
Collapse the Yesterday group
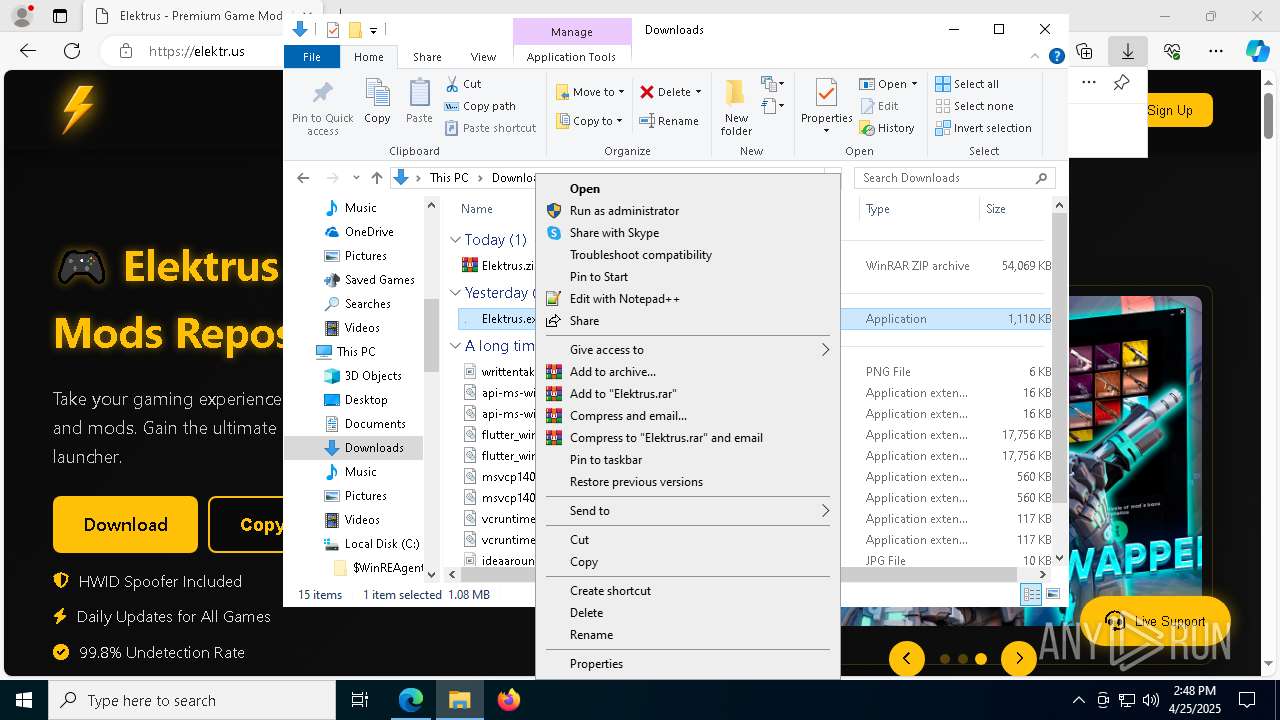455,293
